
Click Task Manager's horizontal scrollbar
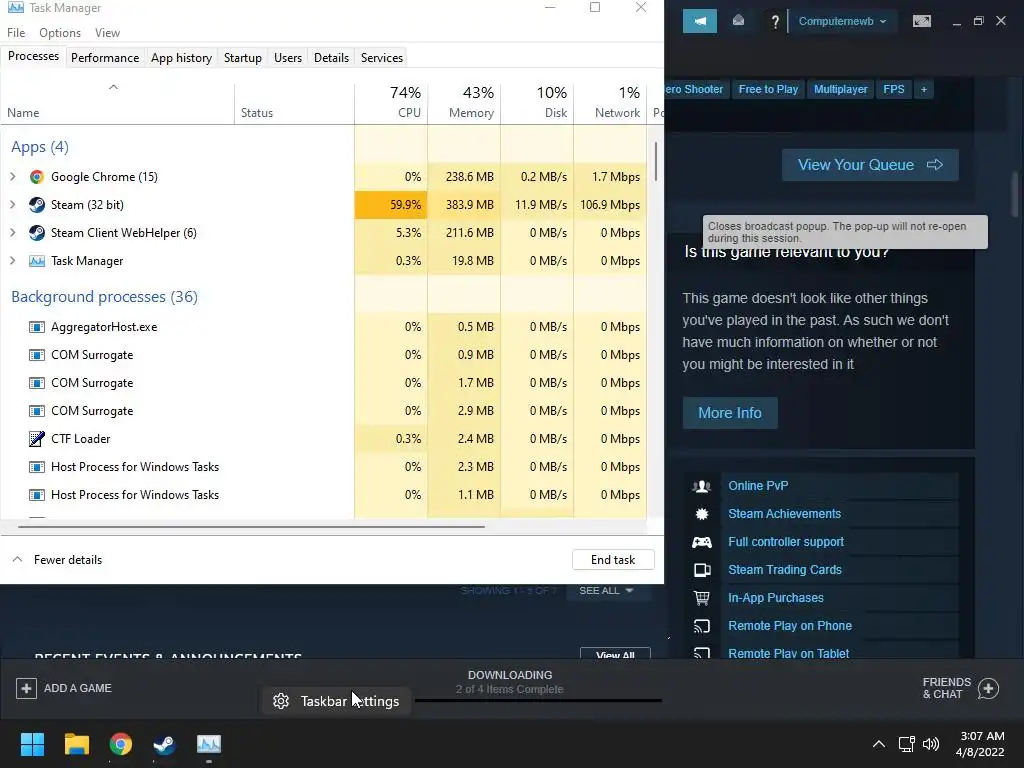pos(251,526)
